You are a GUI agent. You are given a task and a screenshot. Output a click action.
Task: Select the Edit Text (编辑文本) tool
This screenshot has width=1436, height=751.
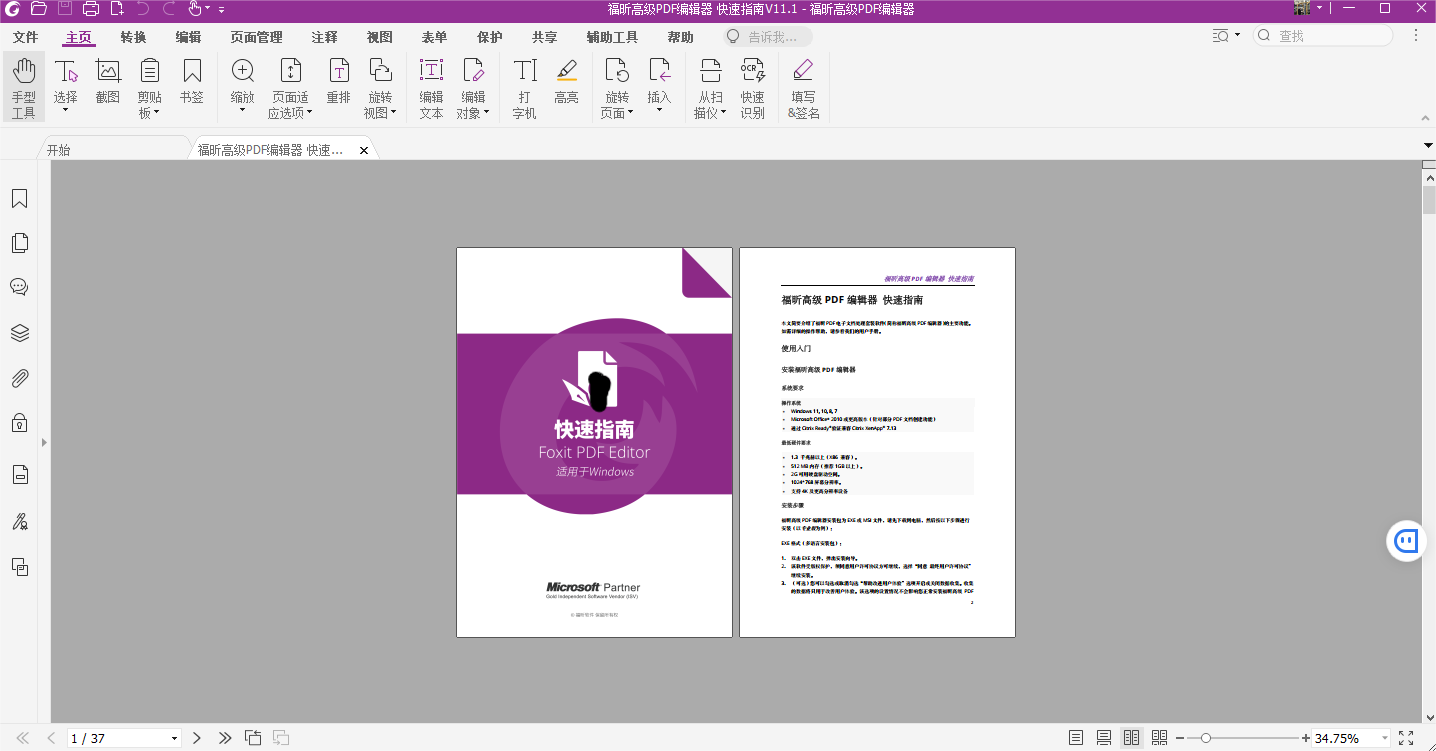click(x=431, y=86)
